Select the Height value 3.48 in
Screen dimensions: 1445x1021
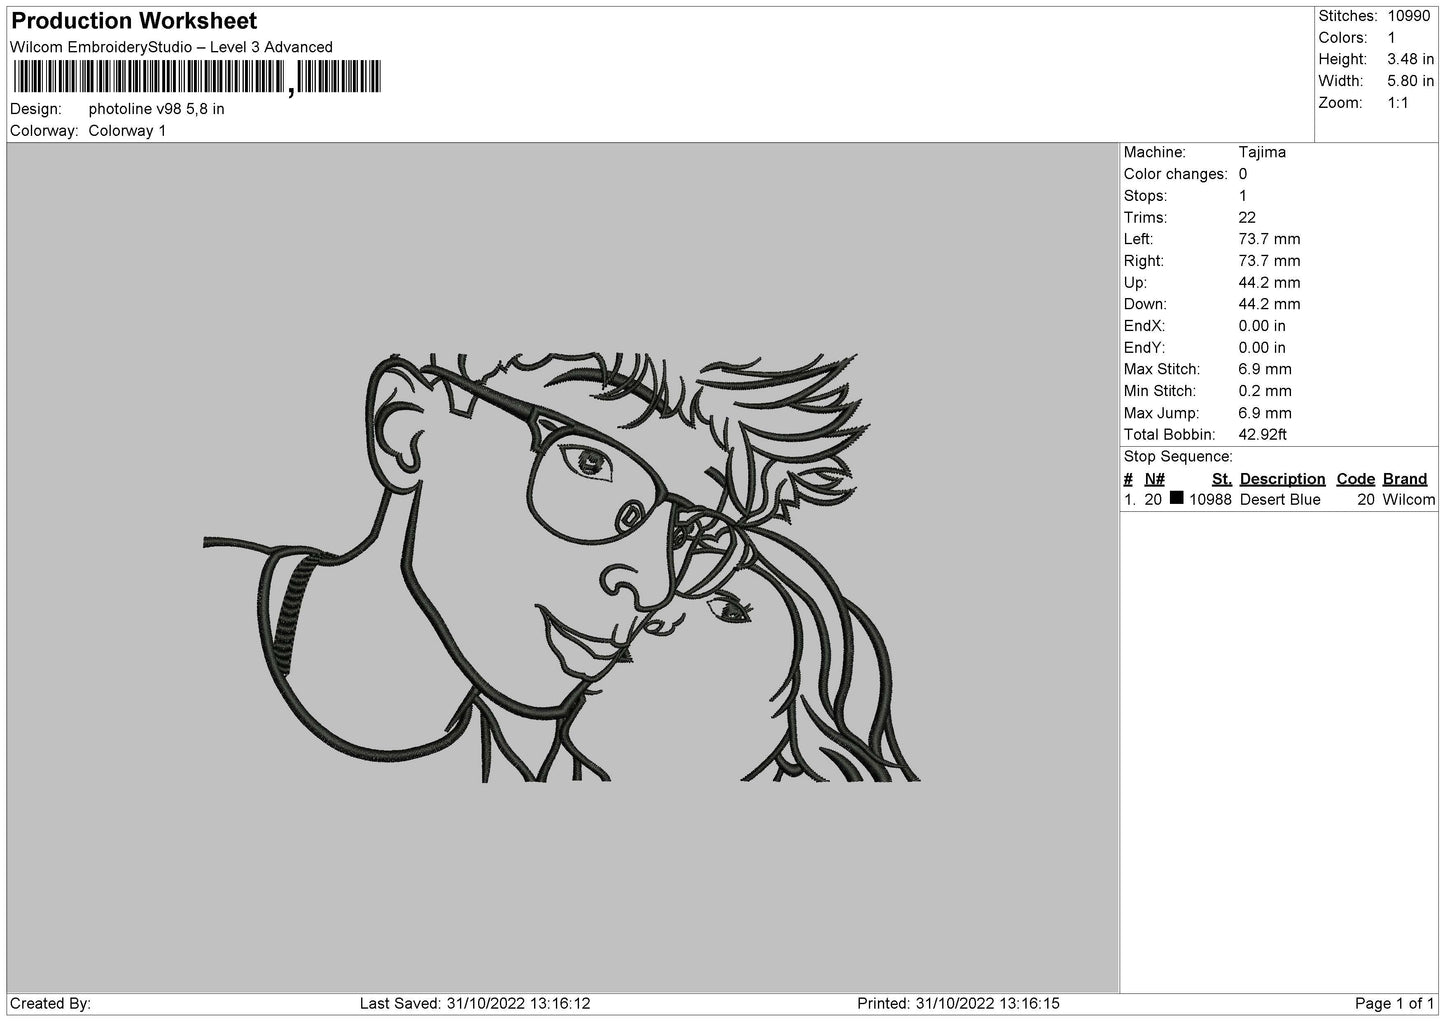coord(1410,60)
